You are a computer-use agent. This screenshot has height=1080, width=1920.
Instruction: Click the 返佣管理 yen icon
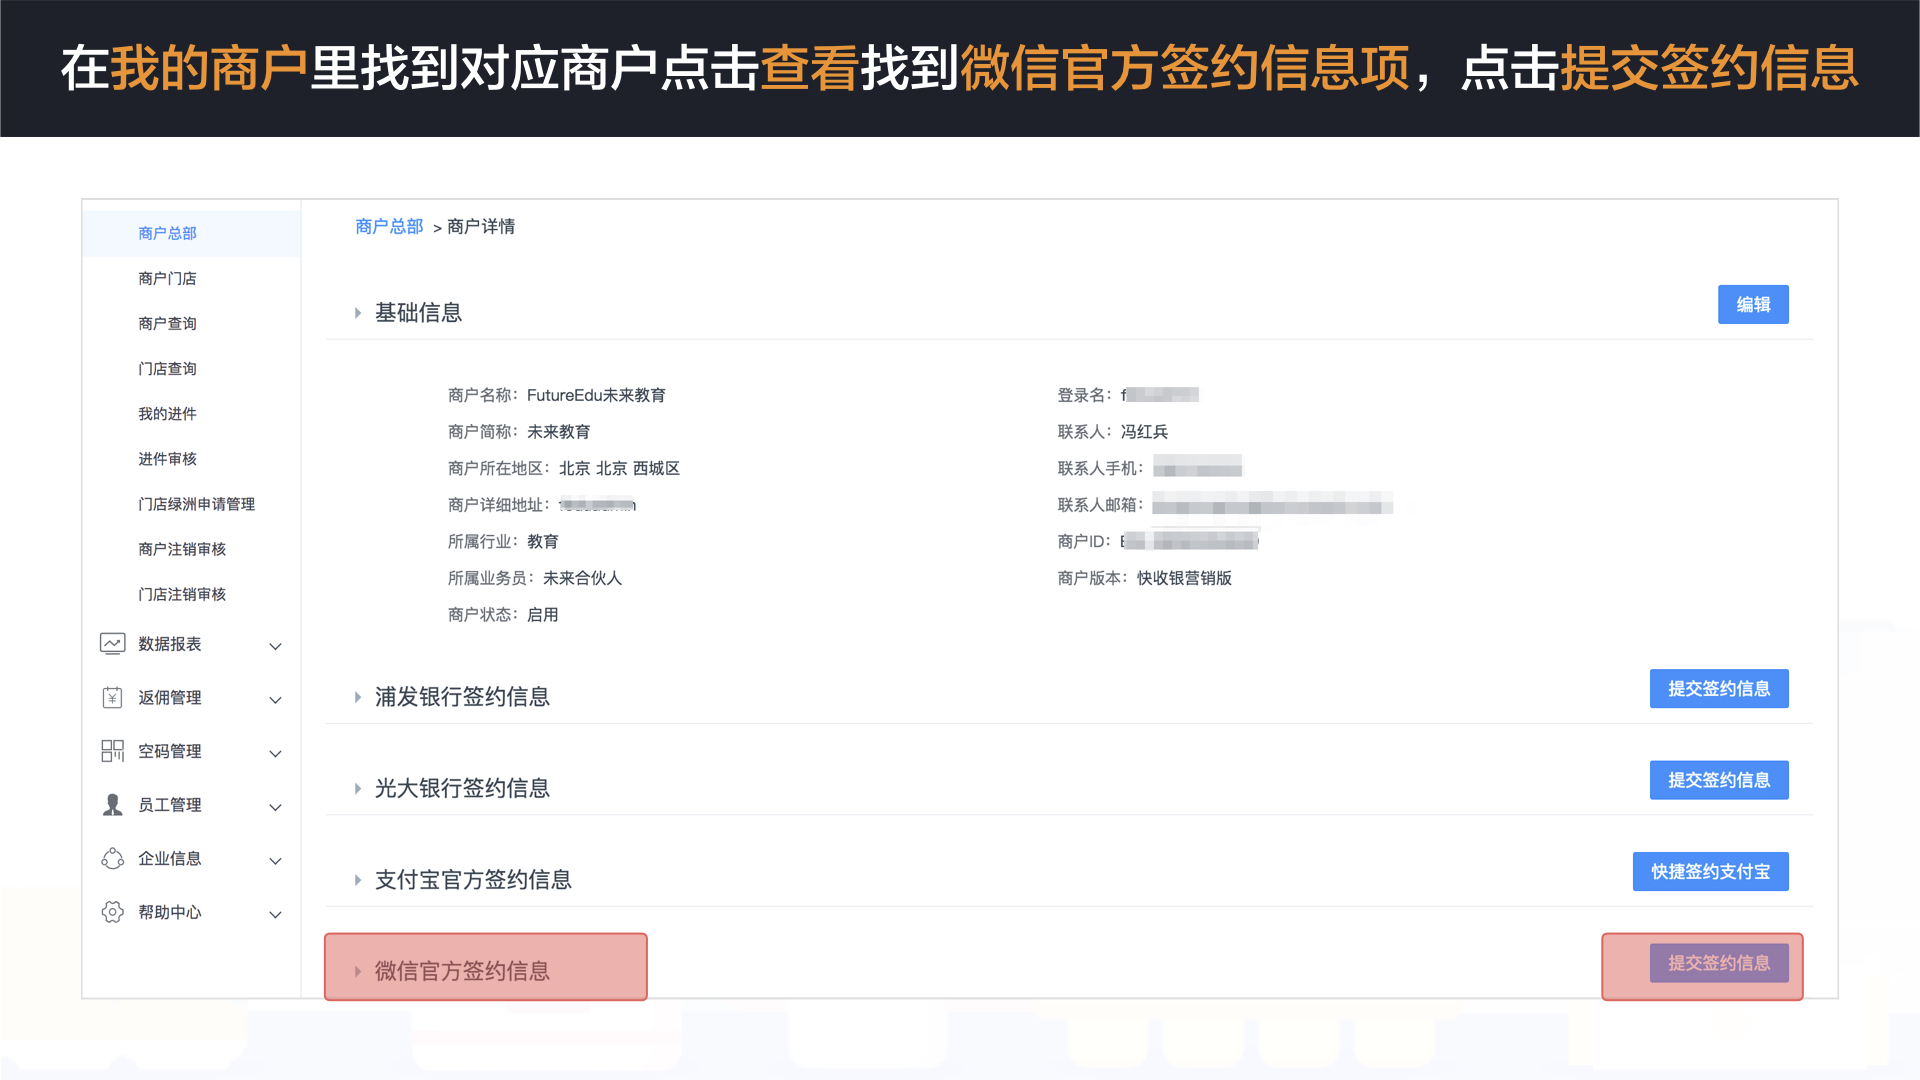(x=112, y=698)
